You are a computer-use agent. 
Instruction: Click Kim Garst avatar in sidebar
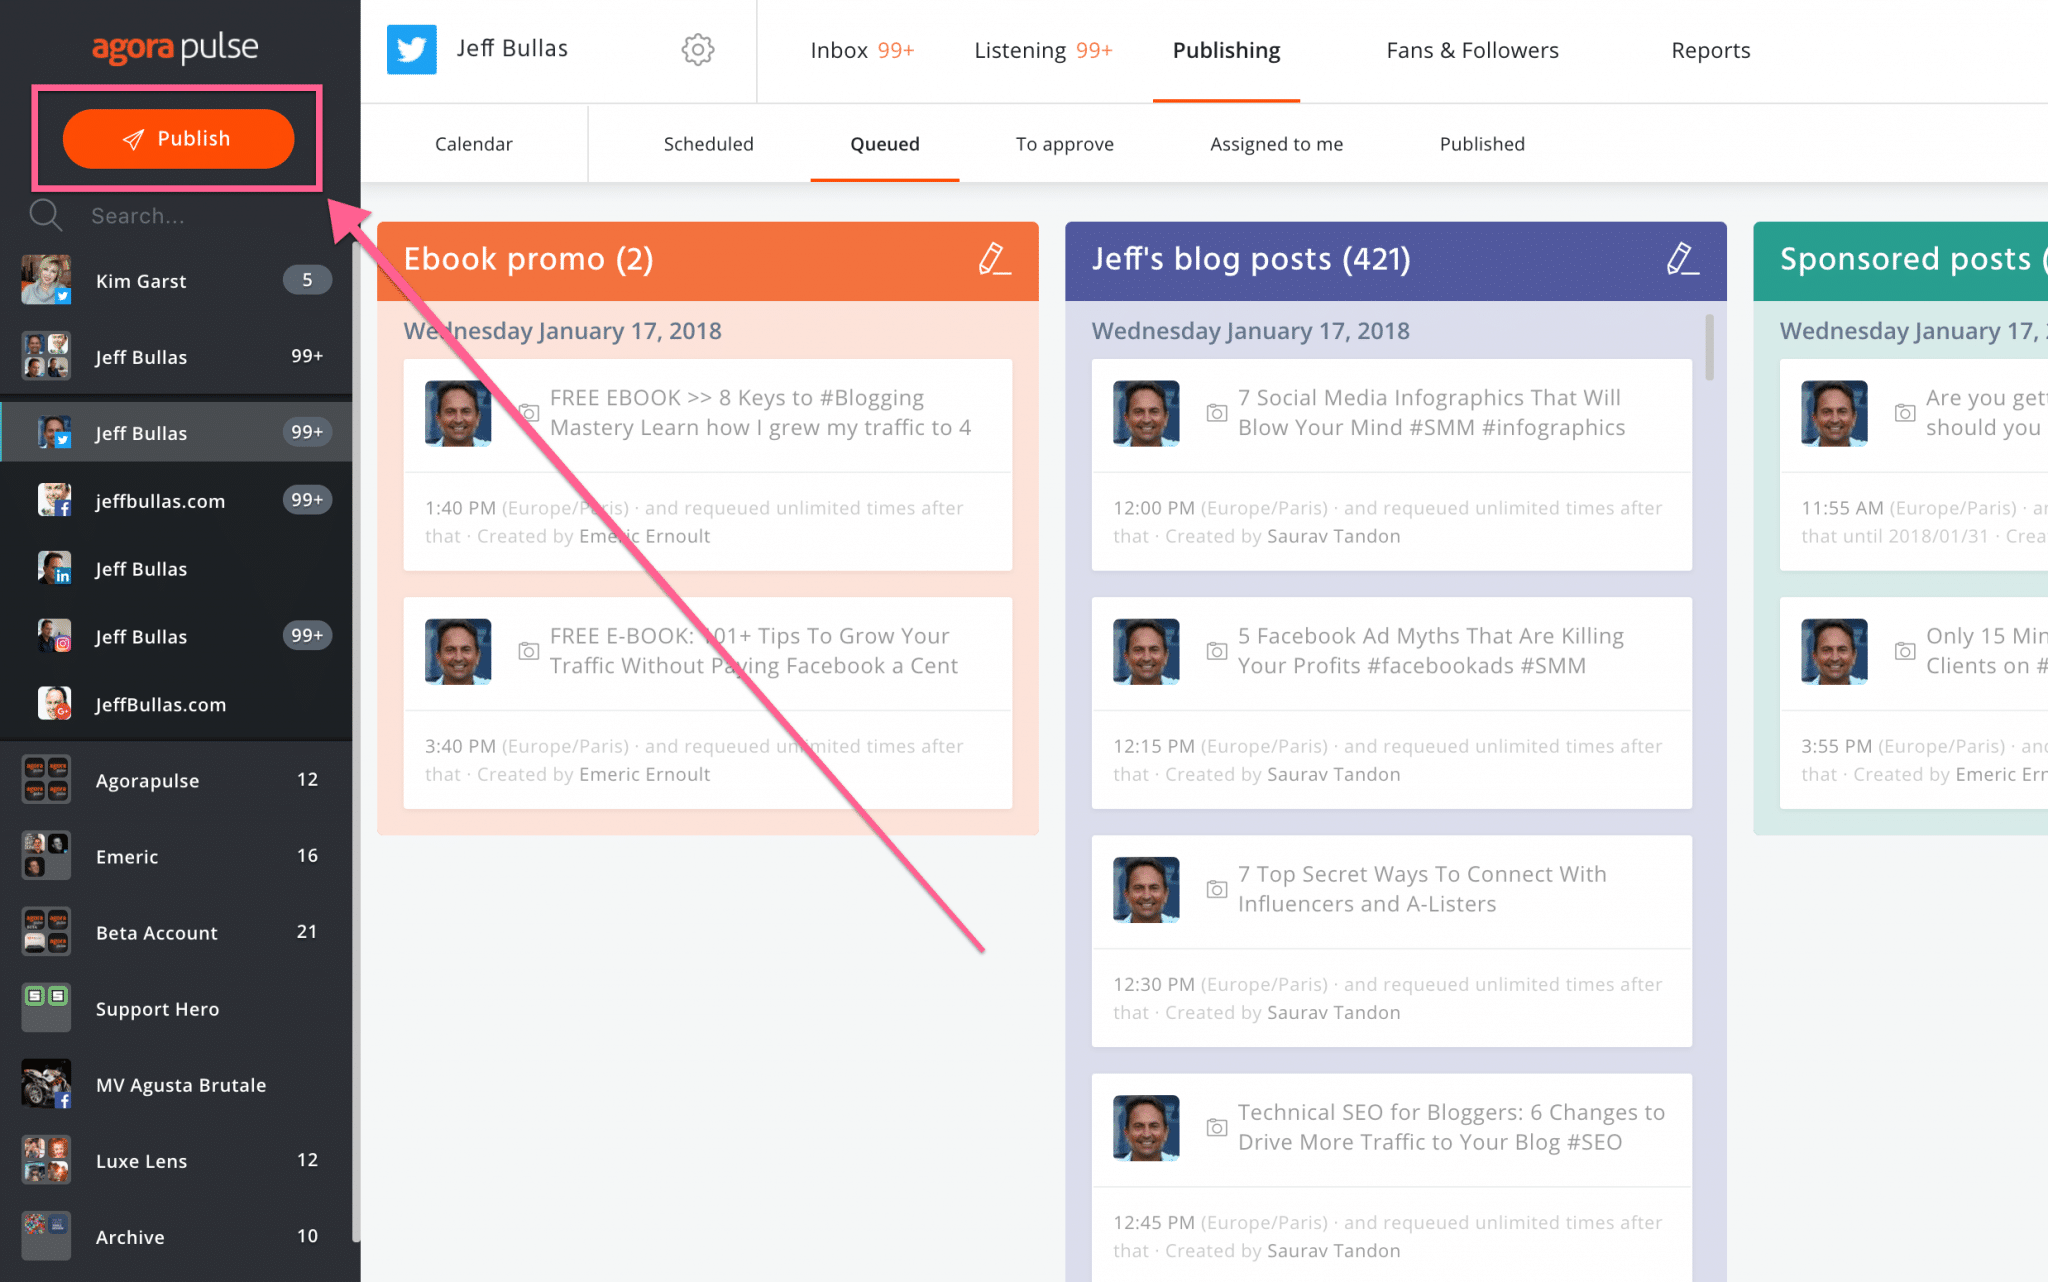click(46, 280)
